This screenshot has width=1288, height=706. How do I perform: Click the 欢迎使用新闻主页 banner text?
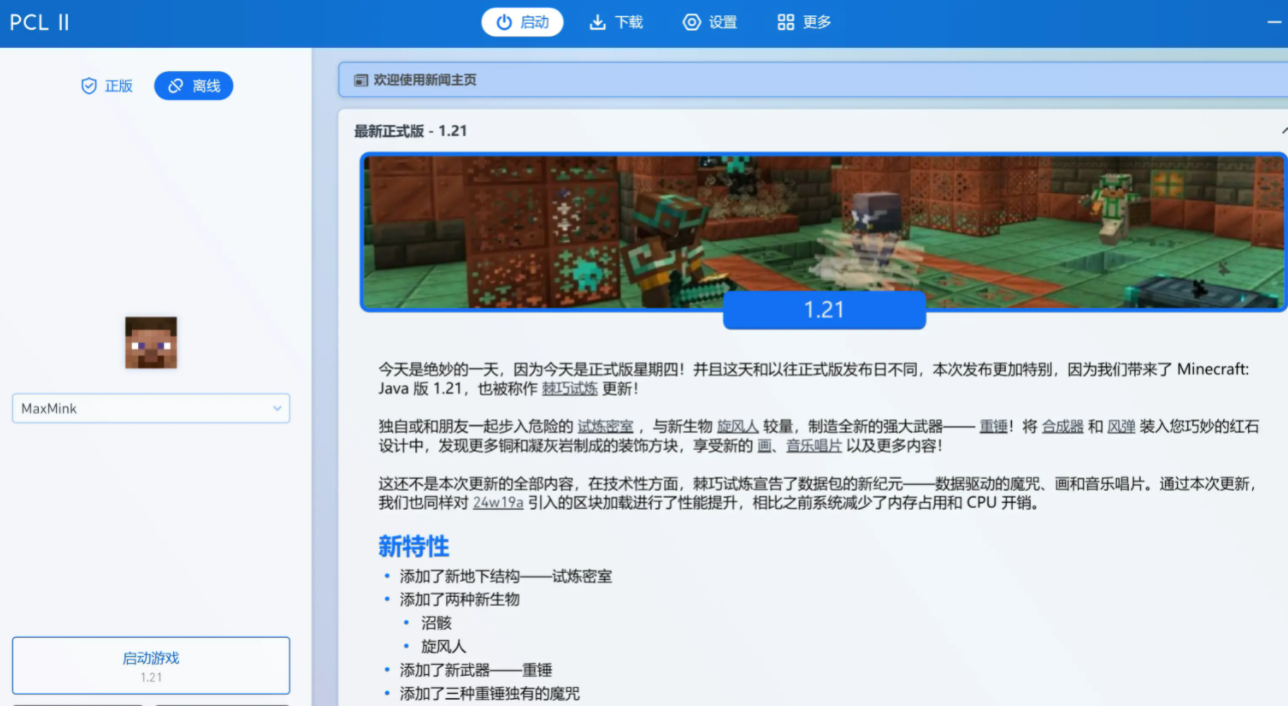click(425, 80)
